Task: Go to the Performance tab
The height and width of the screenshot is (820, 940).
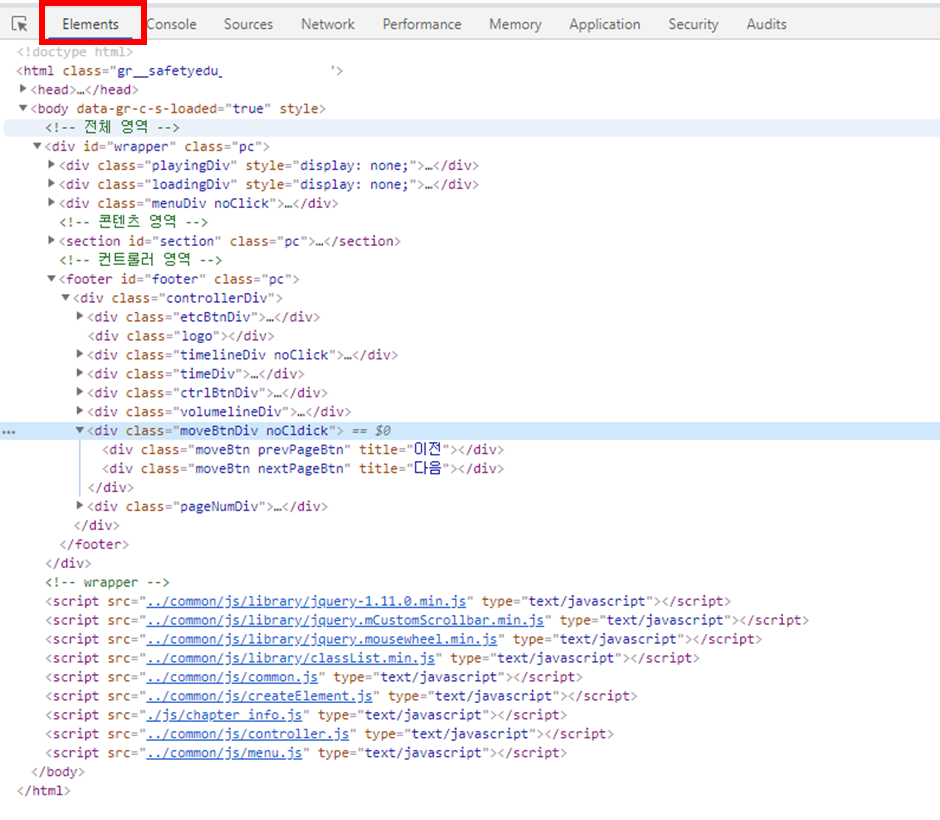Action: pyautogui.click(x=422, y=24)
